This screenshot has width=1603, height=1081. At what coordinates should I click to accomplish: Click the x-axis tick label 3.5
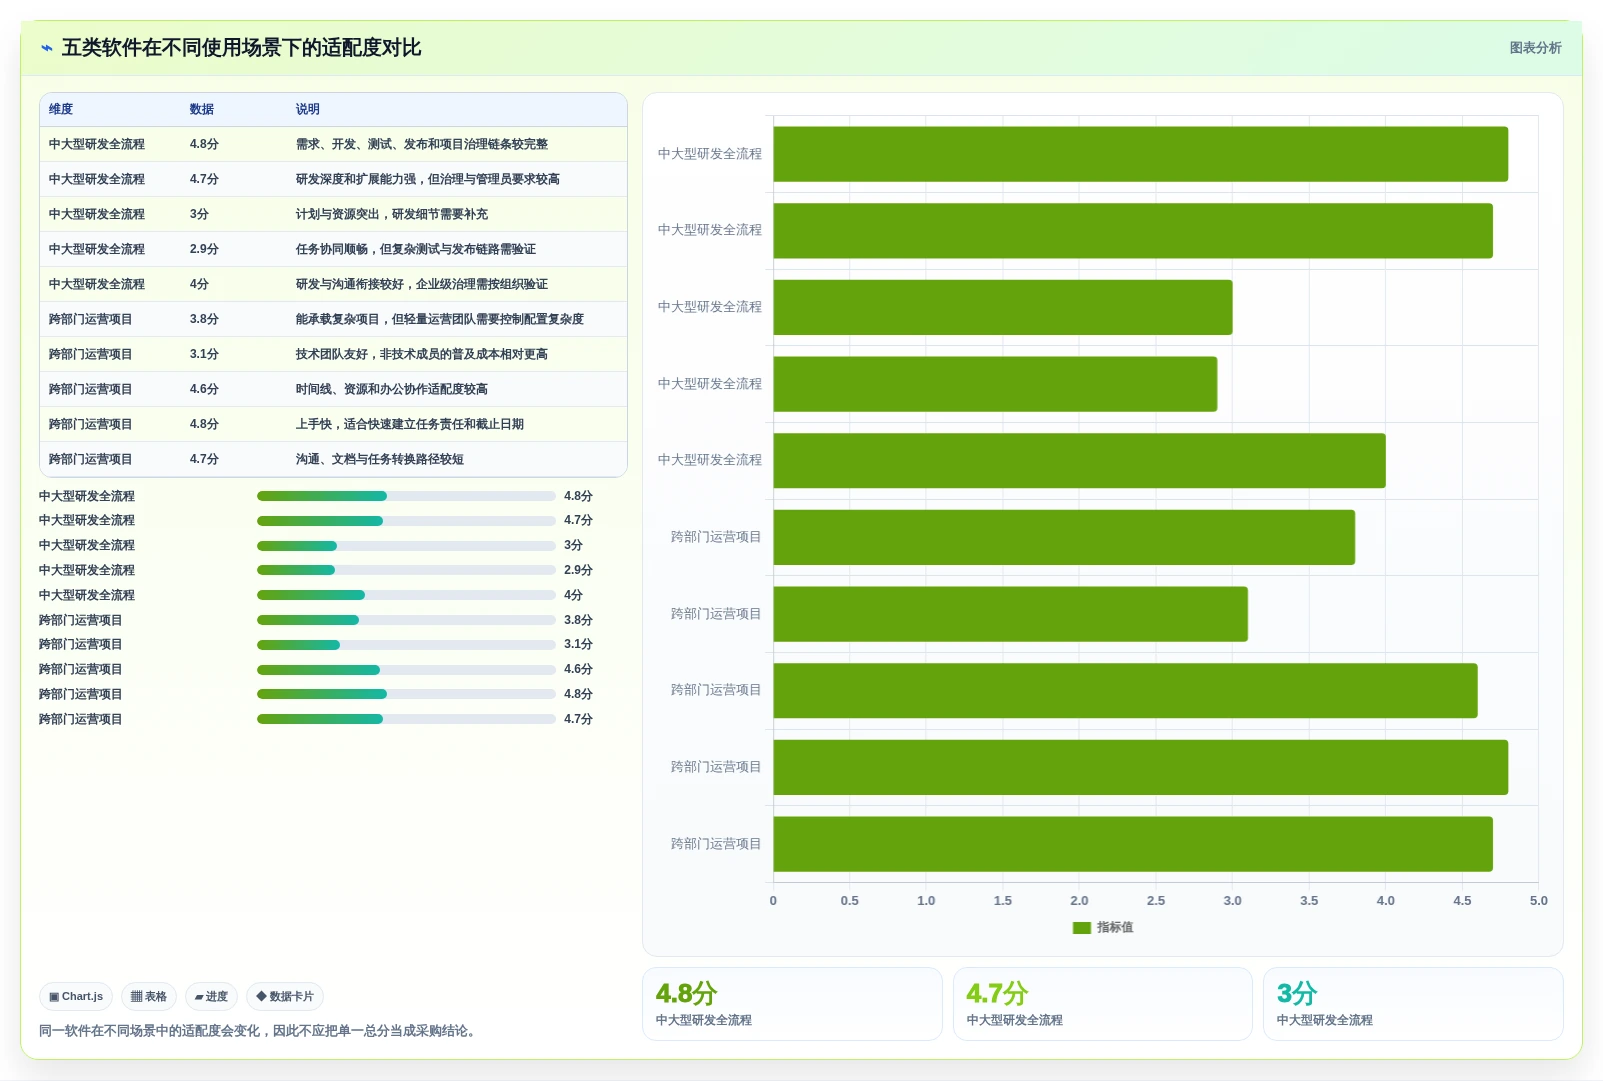[x=1309, y=901]
